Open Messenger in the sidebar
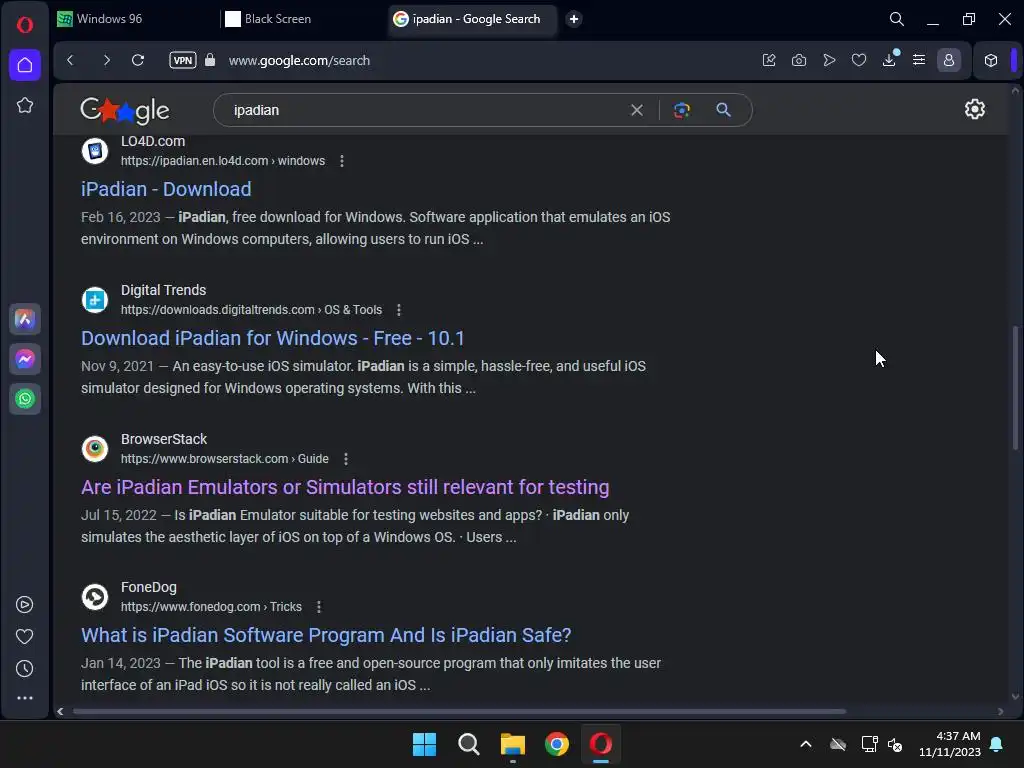Image resolution: width=1024 pixels, height=768 pixels. pyautogui.click(x=25, y=359)
